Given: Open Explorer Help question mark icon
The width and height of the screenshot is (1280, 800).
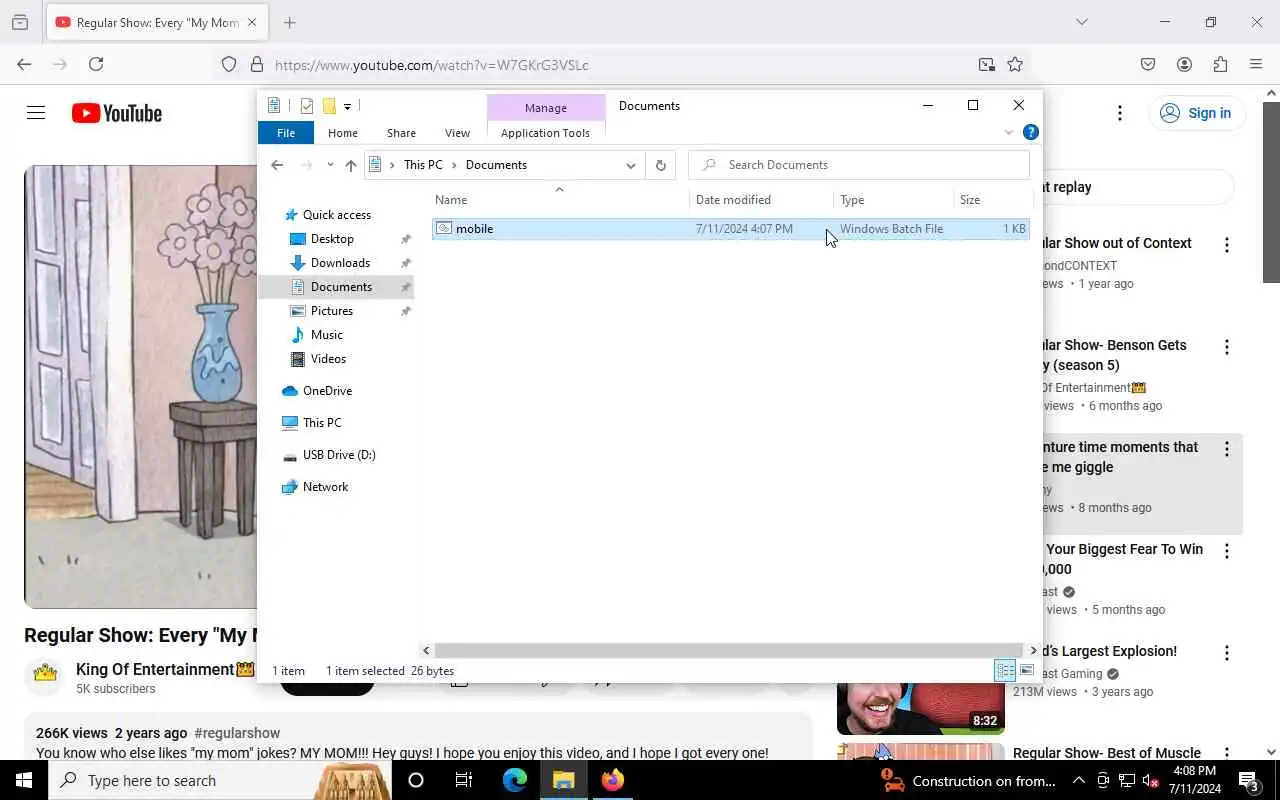Looking at the screenshot, I should coord(1031,132).
